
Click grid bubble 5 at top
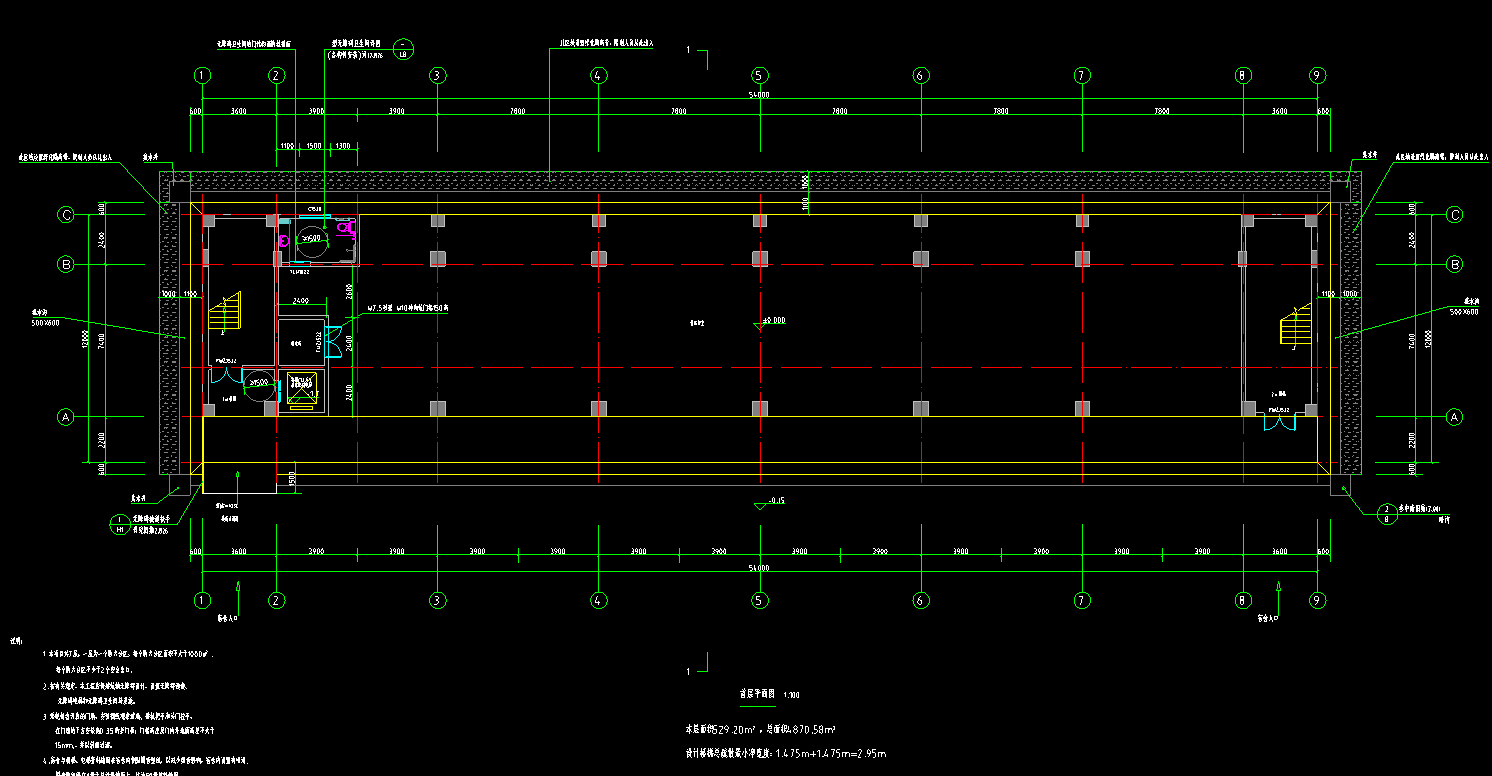coord(759,75)
